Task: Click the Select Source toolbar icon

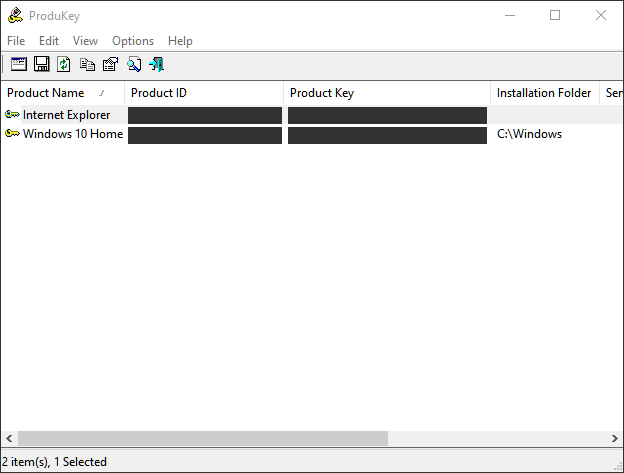Action: (19, 64)
